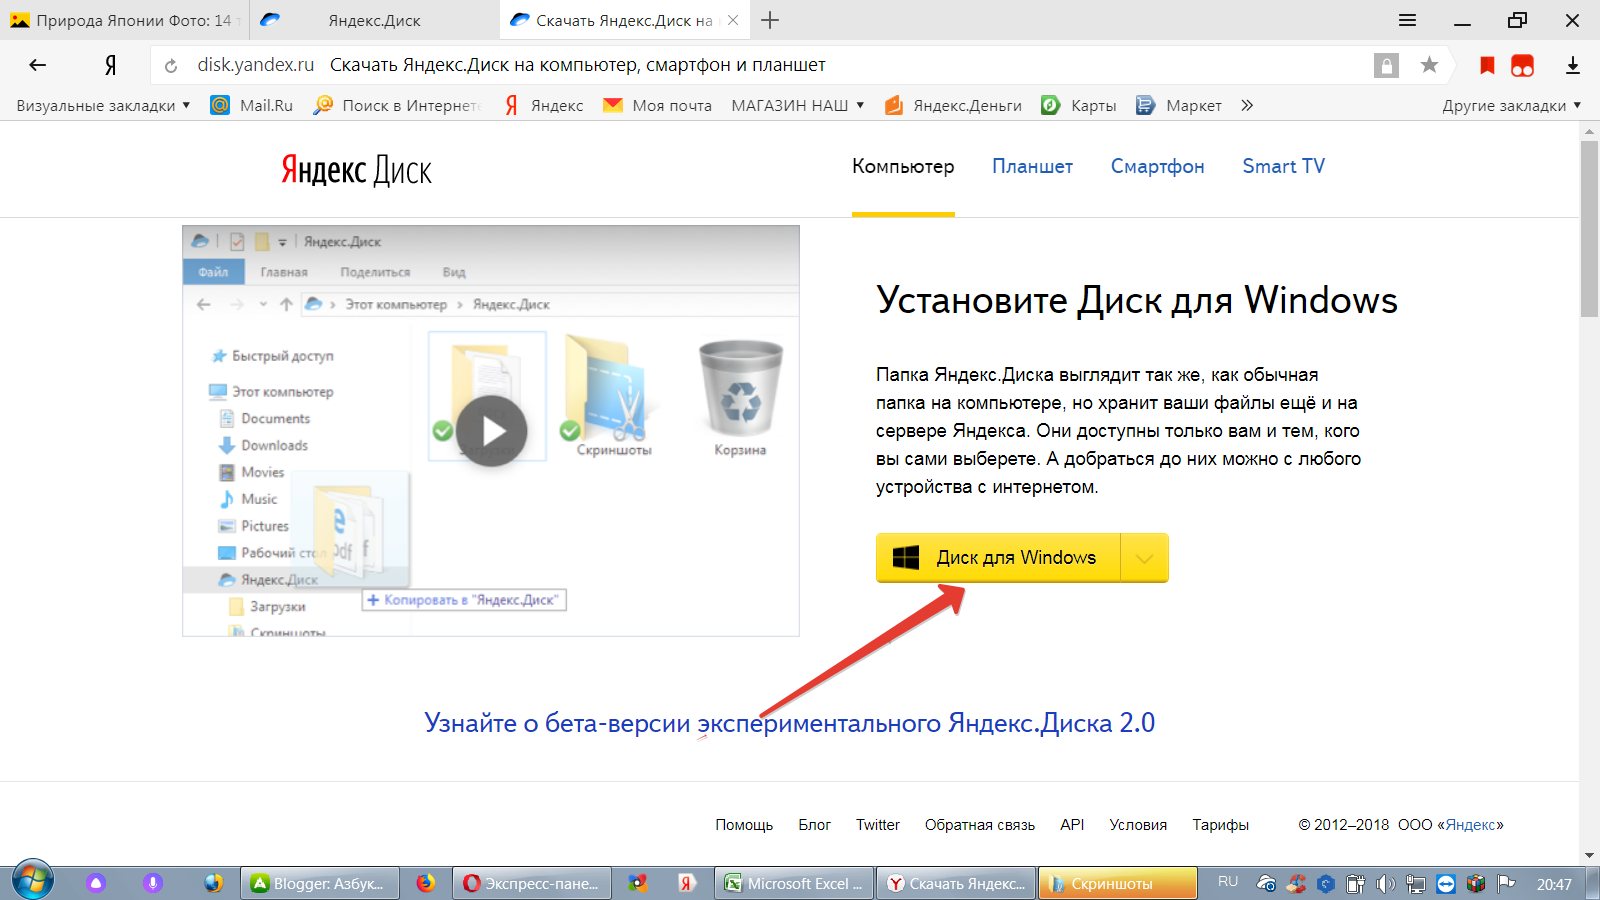Viewport: 1600px width, 900px height.
Task: Open the API footer link
Action: point(1072,825)
